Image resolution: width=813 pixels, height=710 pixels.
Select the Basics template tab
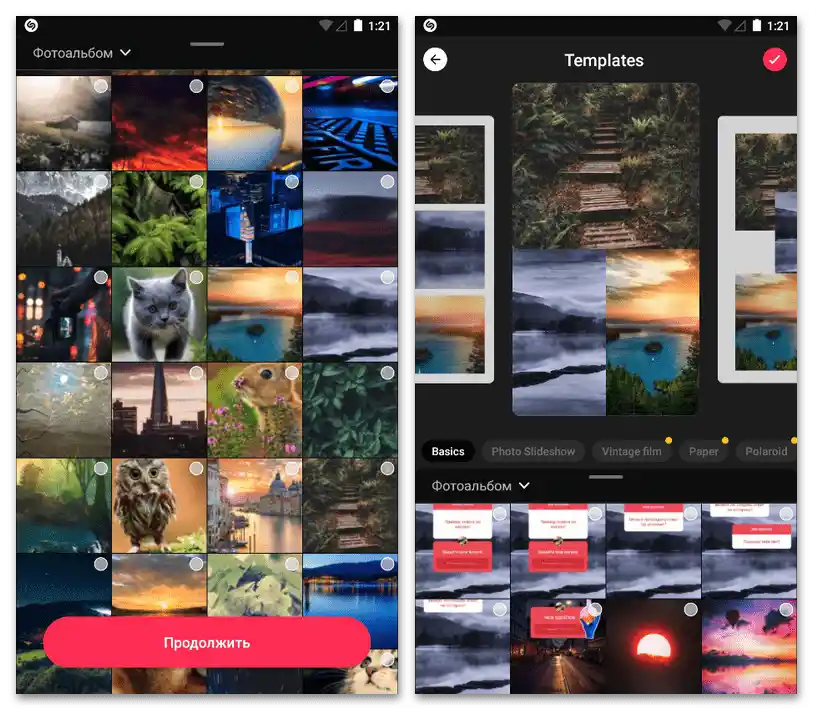(448, 451)
